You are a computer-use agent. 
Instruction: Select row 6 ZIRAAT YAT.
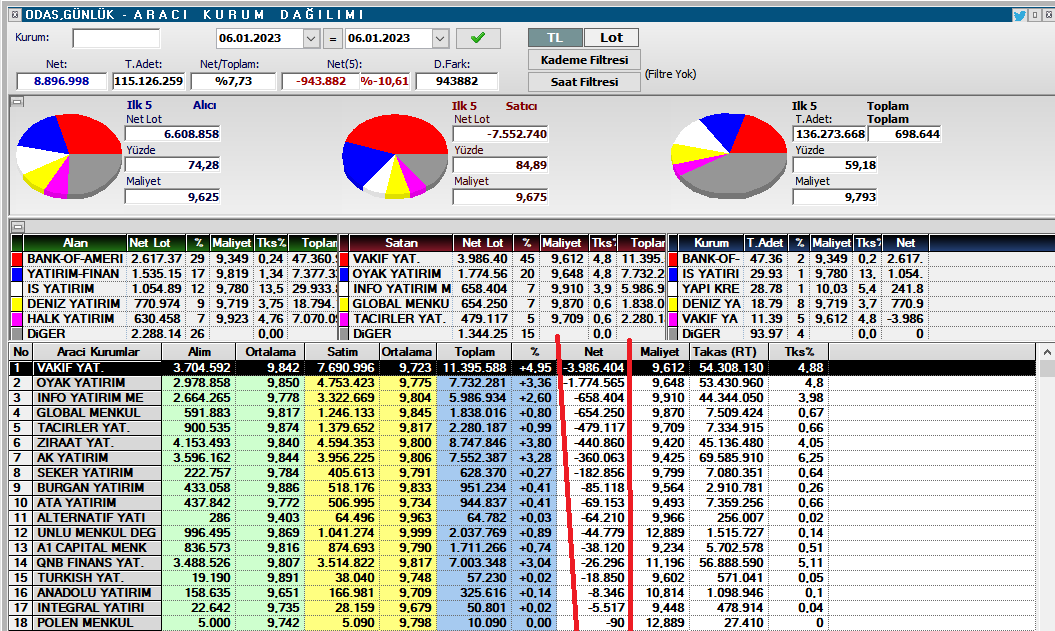[x=521, y=443]
